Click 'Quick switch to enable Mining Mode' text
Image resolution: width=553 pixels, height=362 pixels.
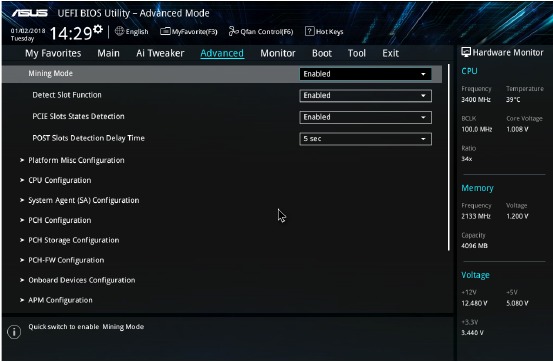[86, 327]
